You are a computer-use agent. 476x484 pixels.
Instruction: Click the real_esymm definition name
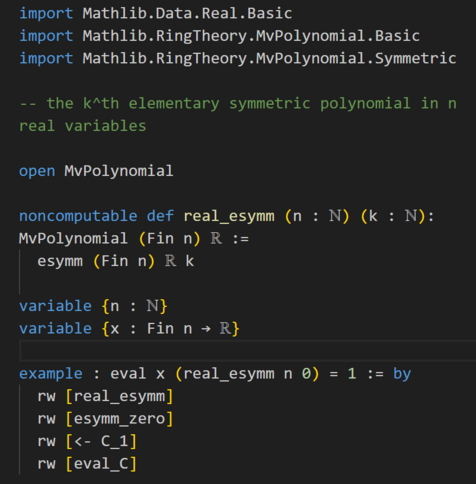click(229, 216)
